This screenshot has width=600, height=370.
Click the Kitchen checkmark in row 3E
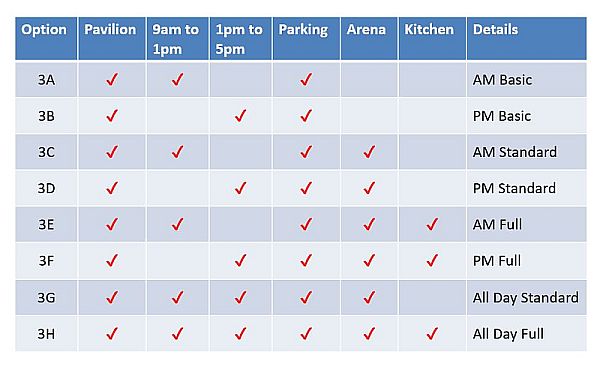tap(432, 224)
